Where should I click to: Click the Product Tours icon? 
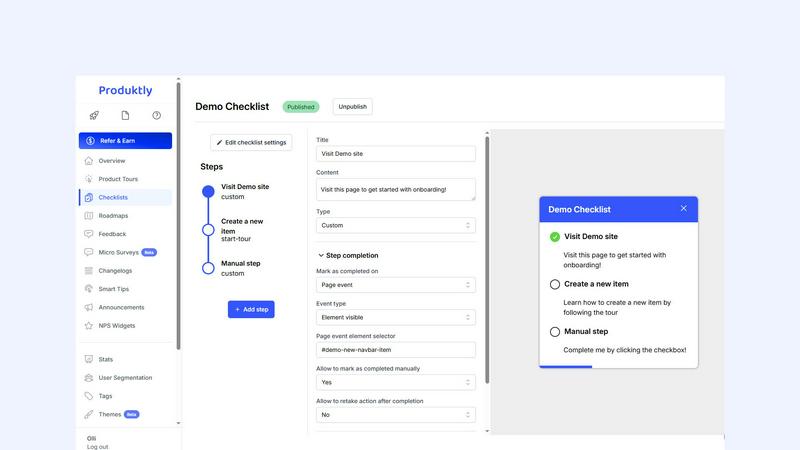point(89,179)
